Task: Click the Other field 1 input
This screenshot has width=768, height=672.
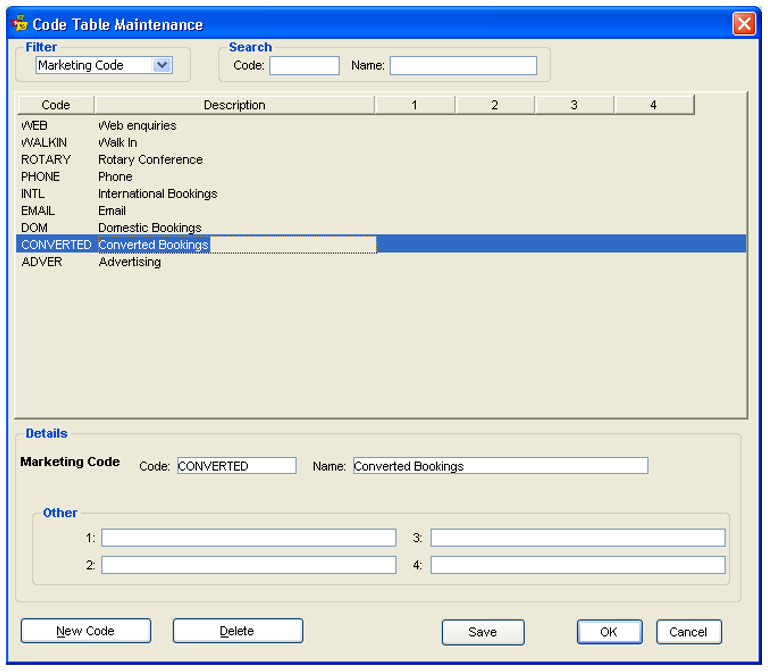Action: [249, 538]
